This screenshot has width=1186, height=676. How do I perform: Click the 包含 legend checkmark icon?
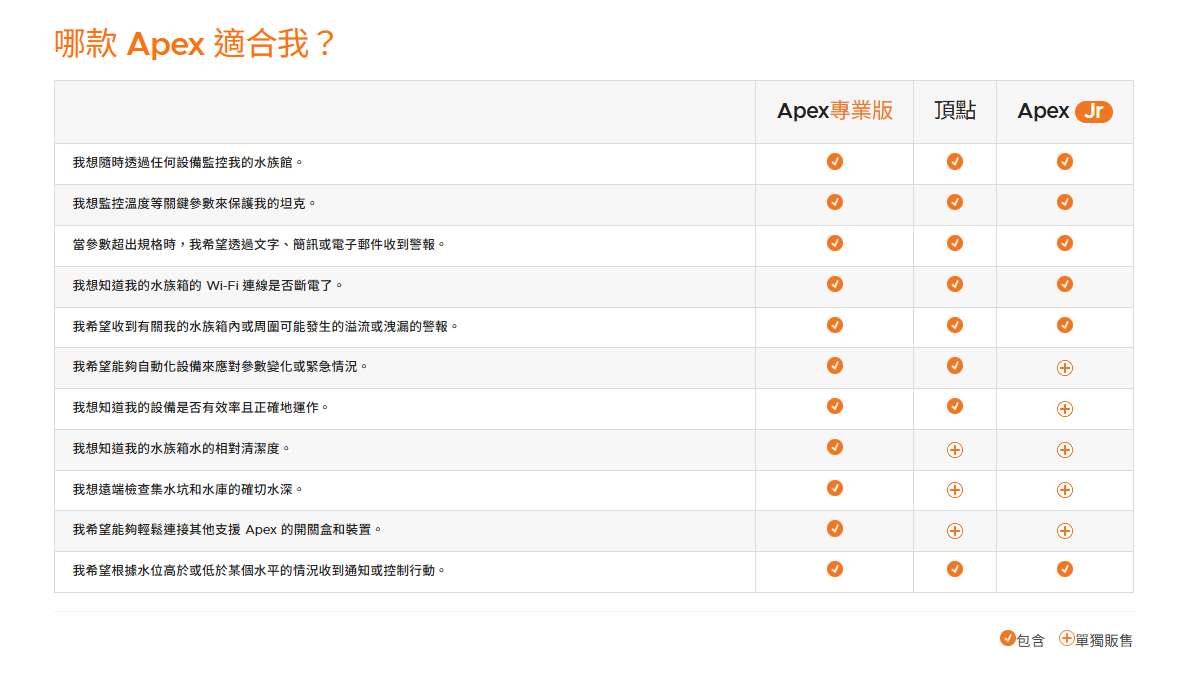(x=1008, y=638)
